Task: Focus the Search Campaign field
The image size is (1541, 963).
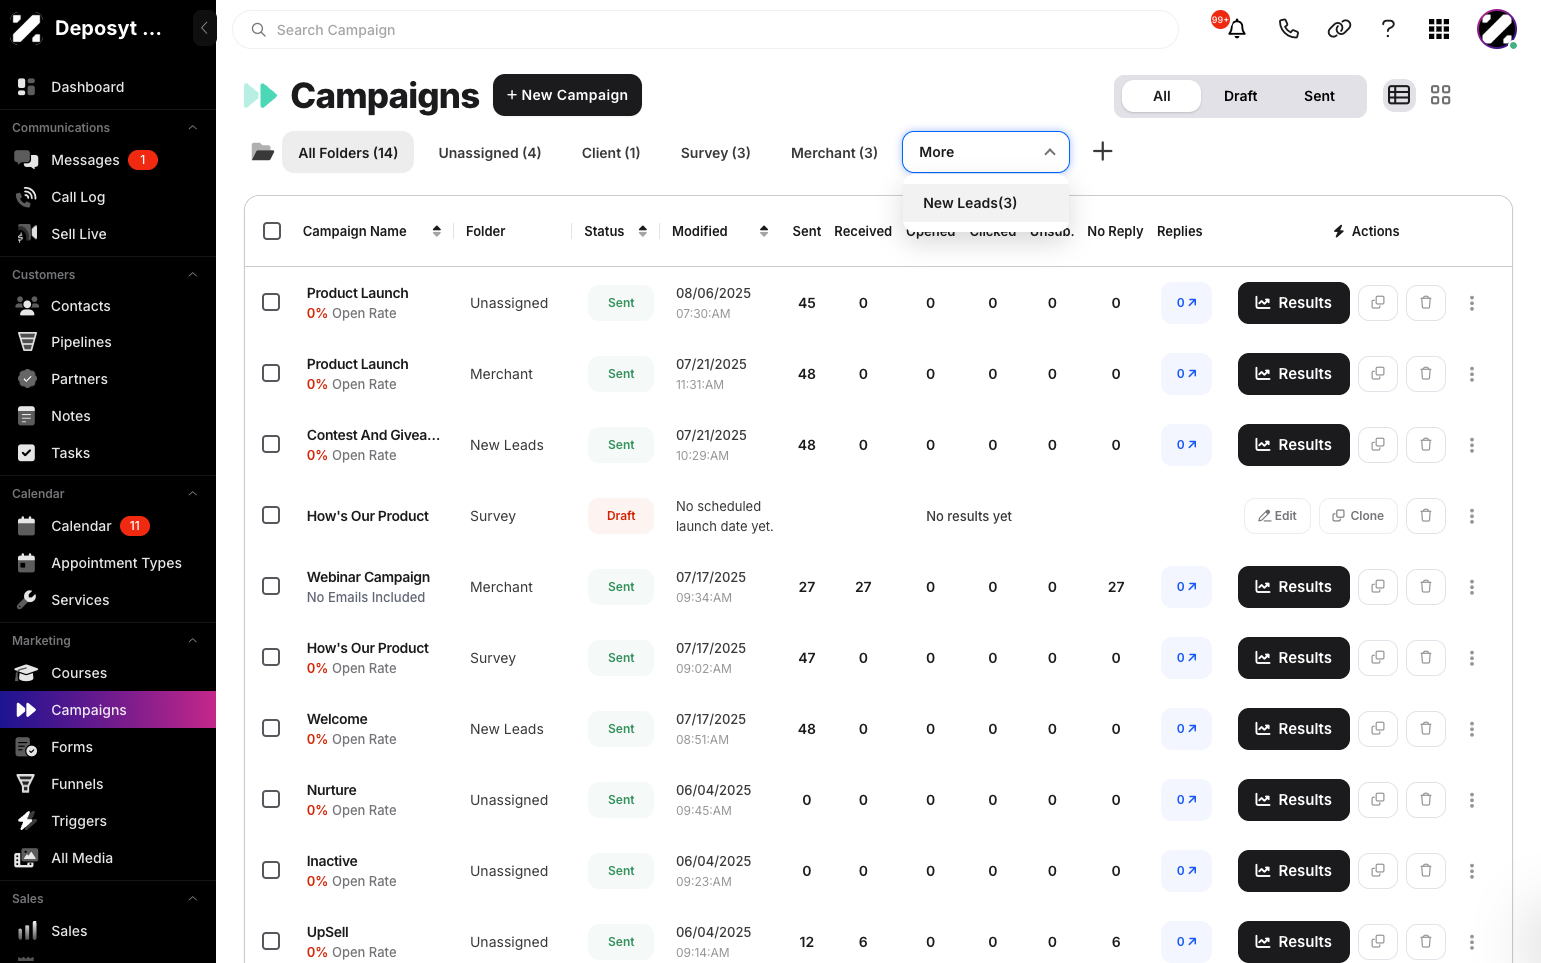Action: (x=706, y=30)
